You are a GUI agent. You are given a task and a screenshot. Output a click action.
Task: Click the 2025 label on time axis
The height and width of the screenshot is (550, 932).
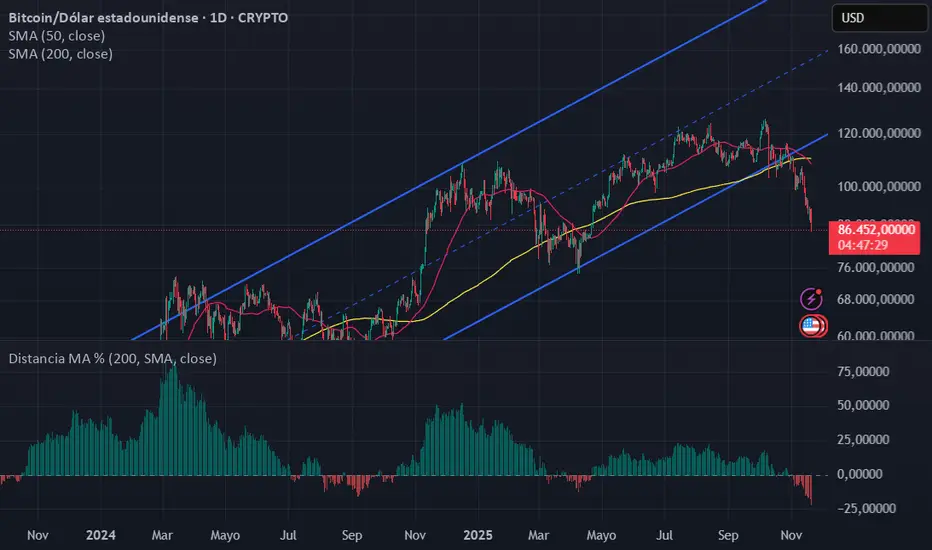(478, 535)
